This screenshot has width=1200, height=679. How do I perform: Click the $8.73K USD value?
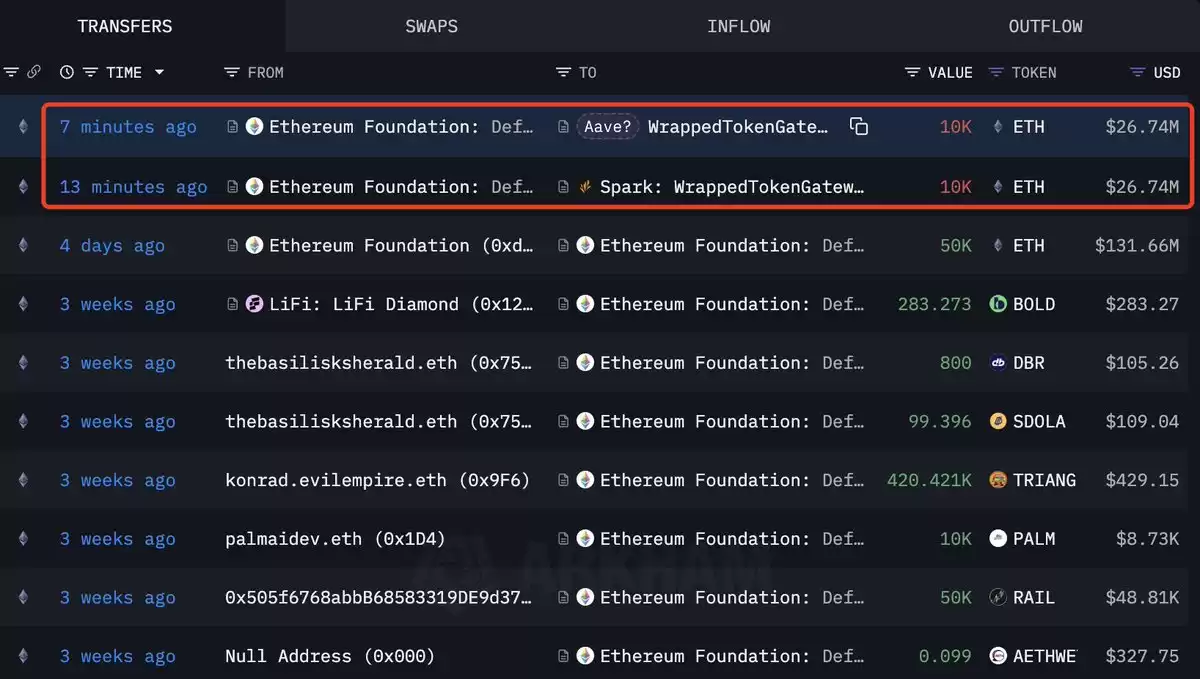1148,539
